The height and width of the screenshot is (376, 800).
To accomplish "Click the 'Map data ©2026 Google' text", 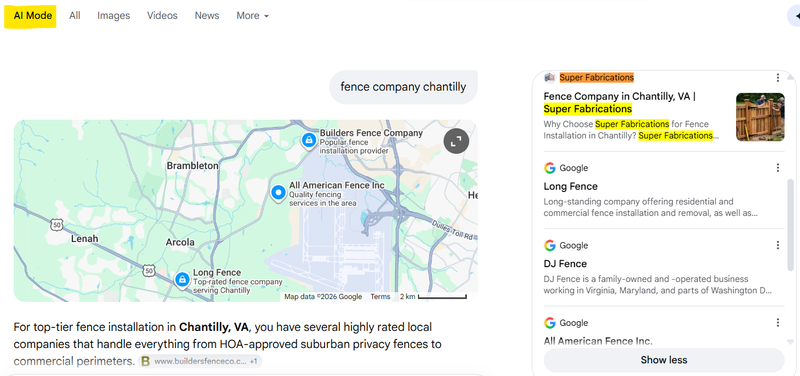I will tap(323, 297).
